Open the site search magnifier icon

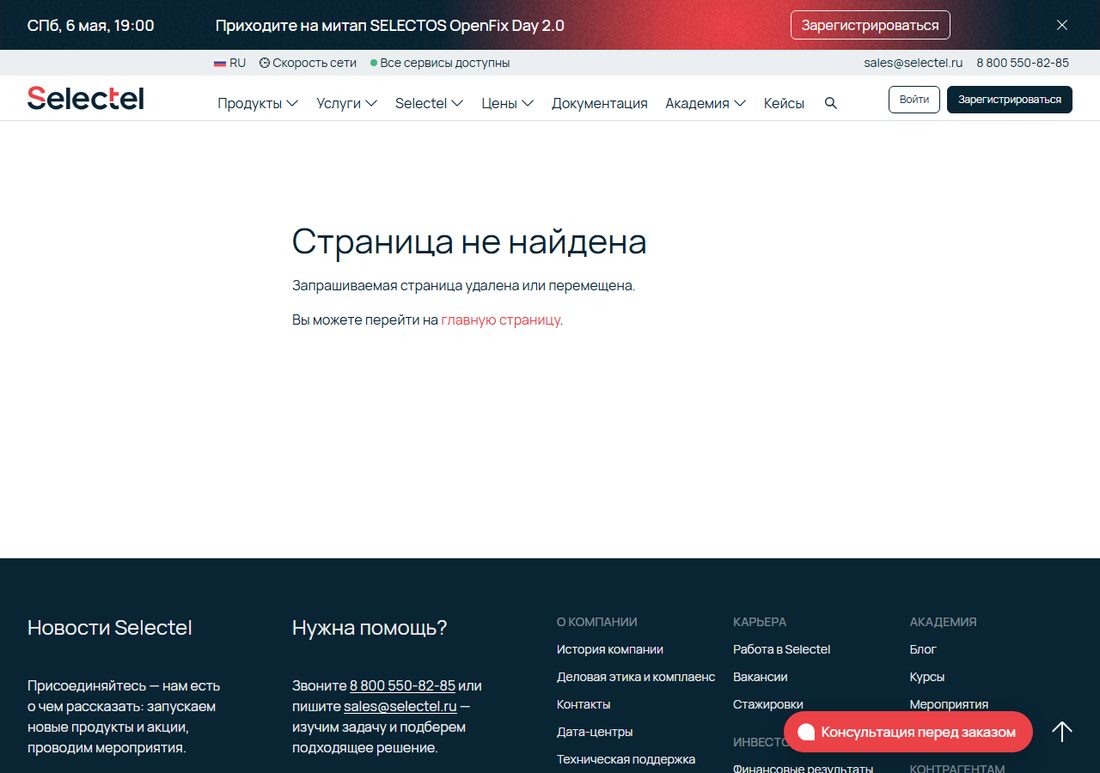tap(831, 103)
